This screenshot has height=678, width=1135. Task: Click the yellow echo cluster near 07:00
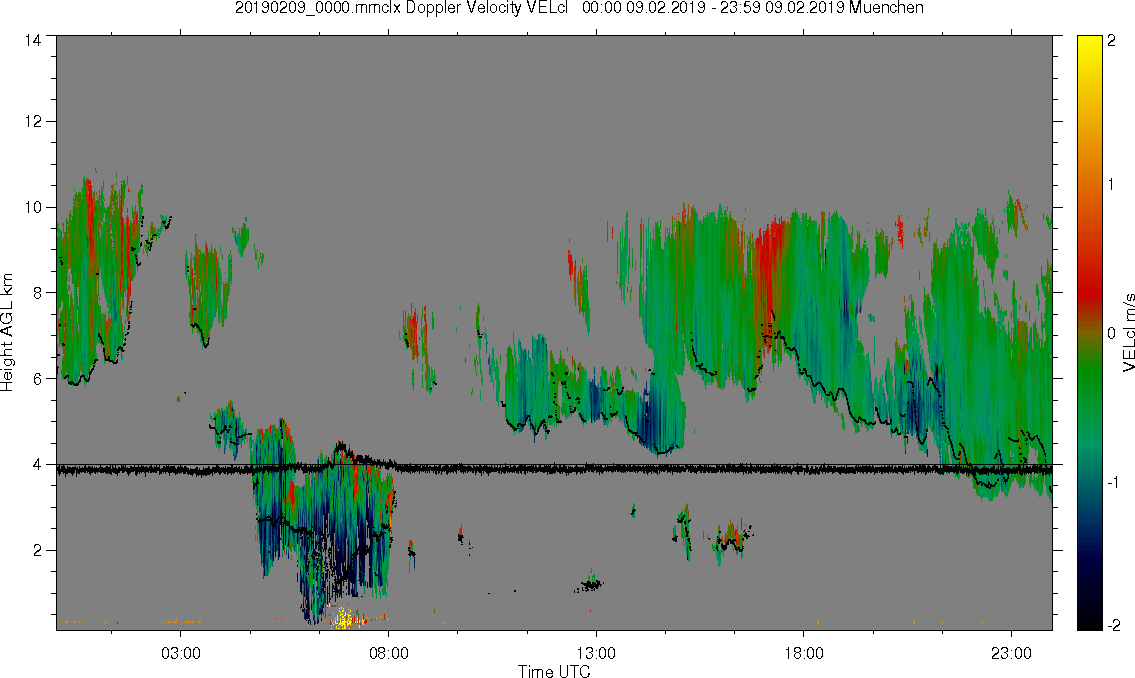point(342,617)
